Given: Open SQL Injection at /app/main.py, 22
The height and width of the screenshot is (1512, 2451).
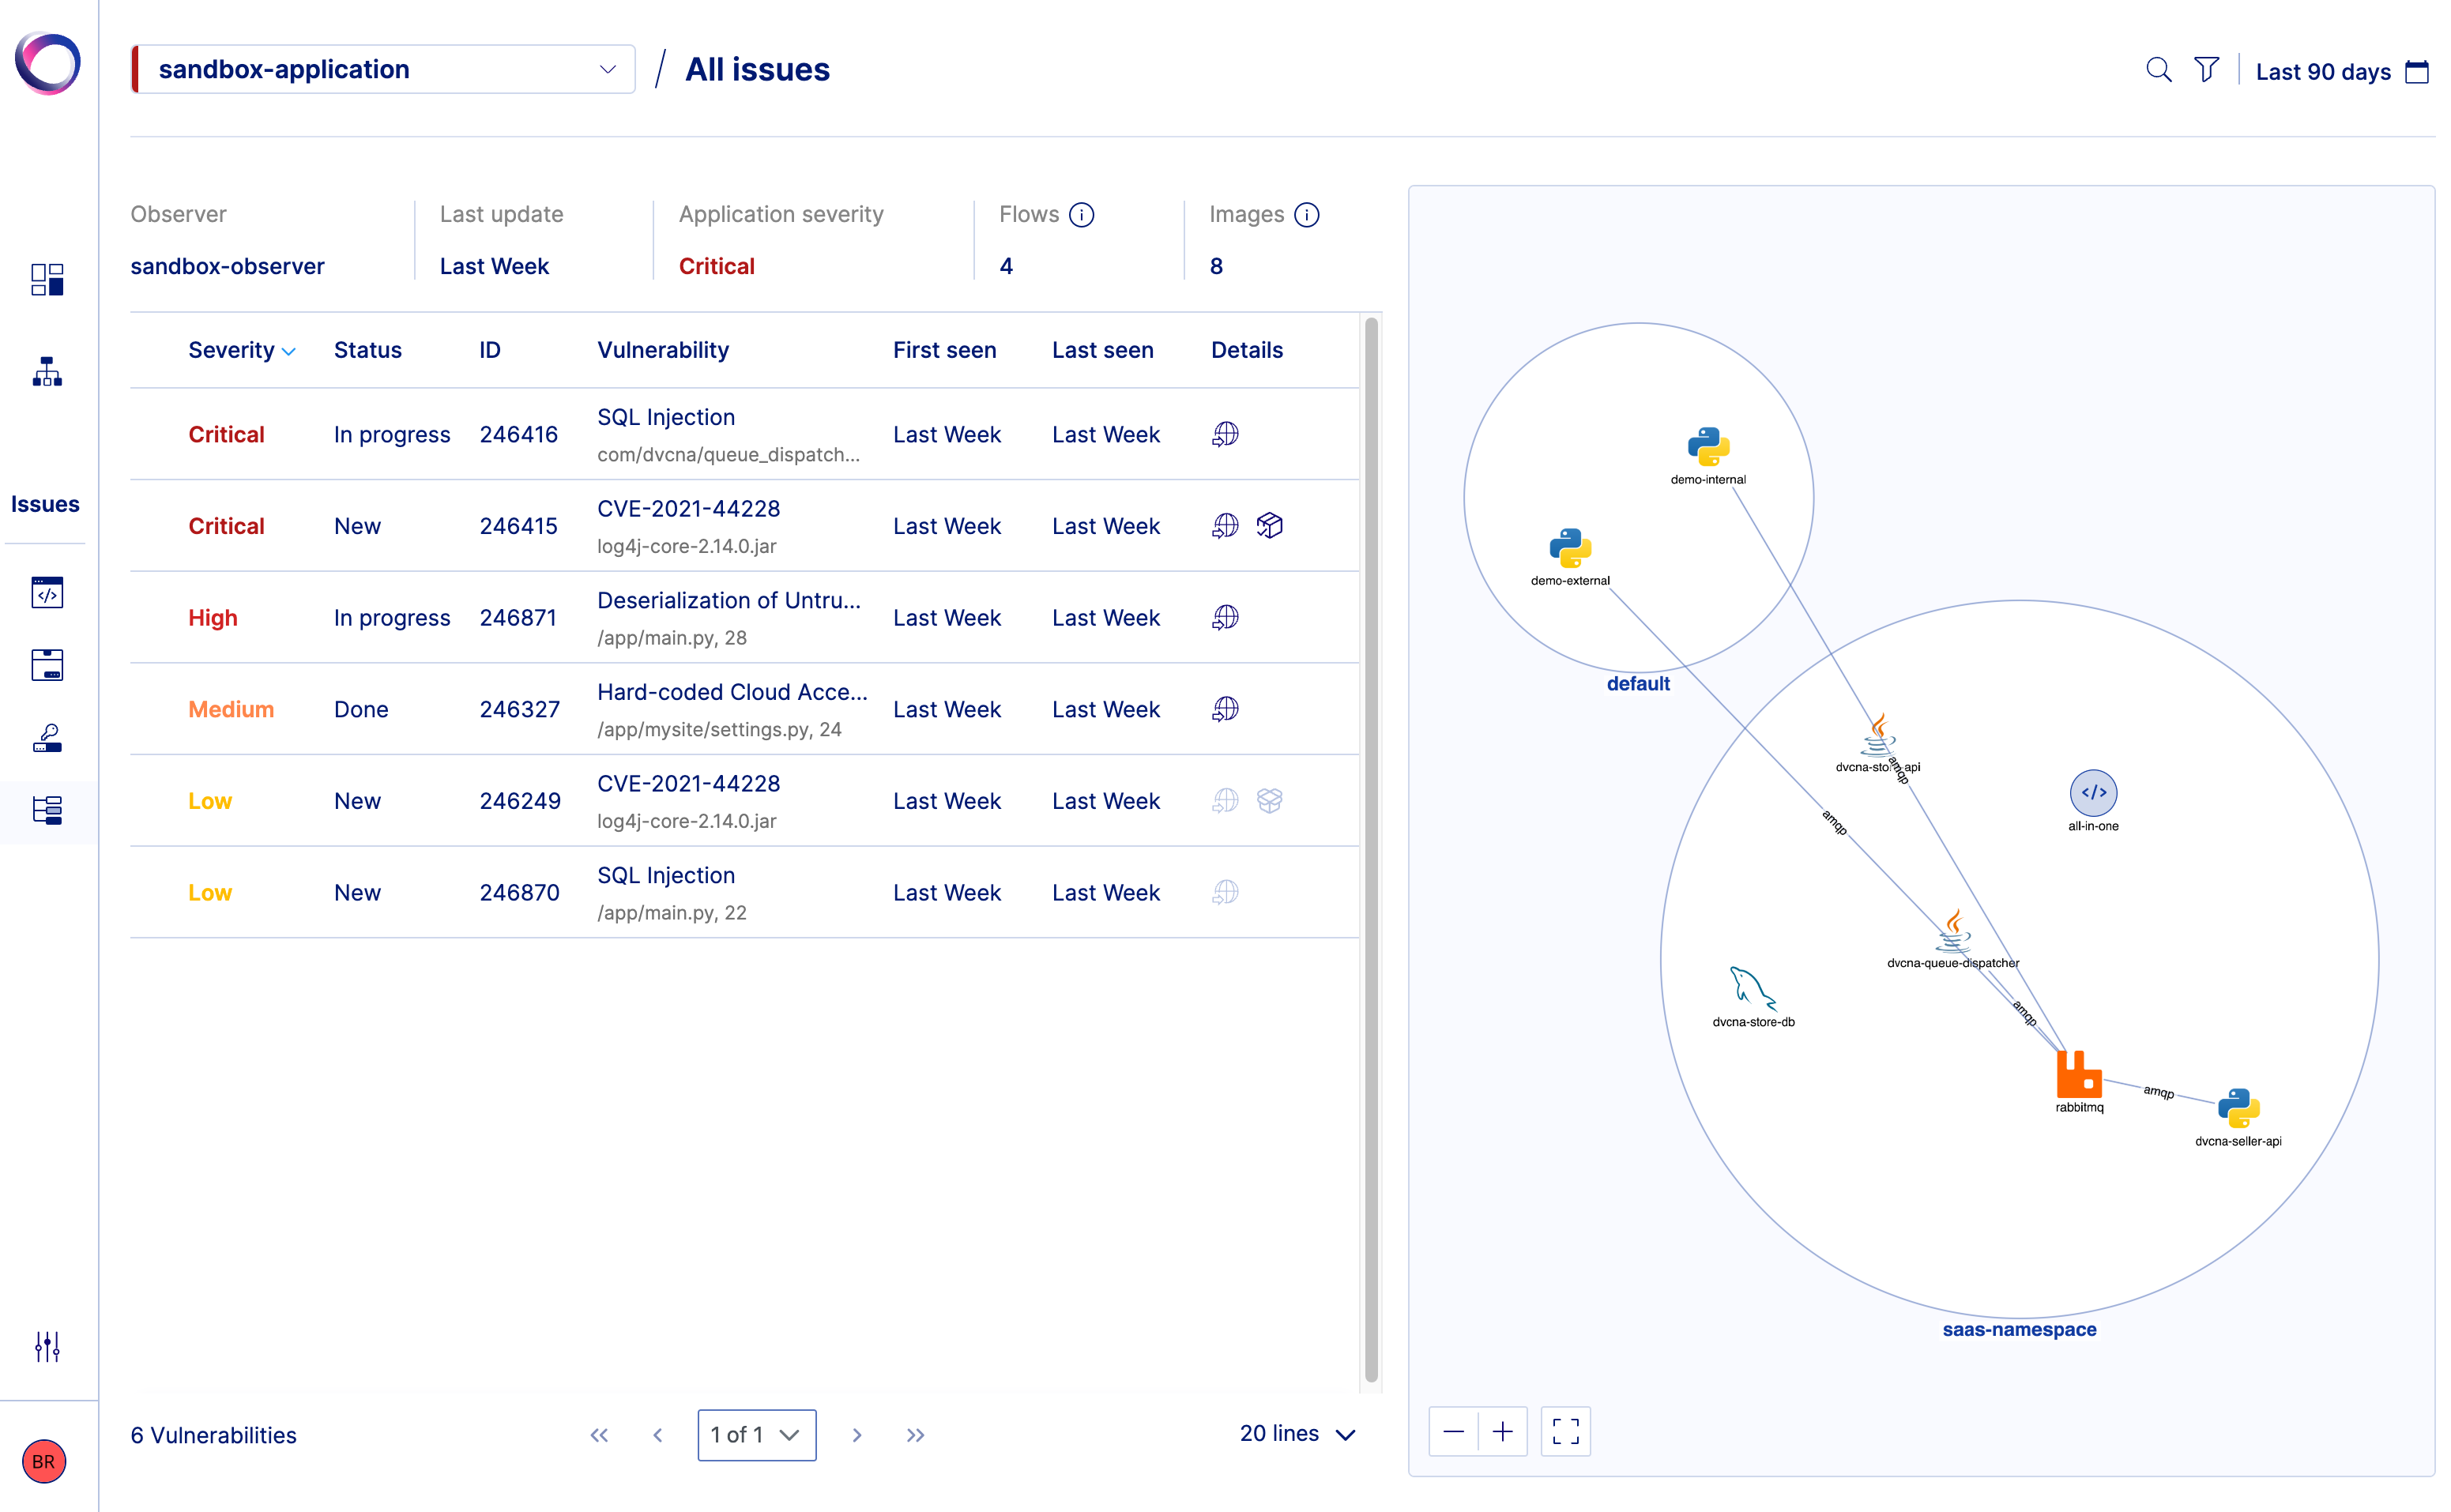Looking at the screenshot, I should click(x=666, y=875).
